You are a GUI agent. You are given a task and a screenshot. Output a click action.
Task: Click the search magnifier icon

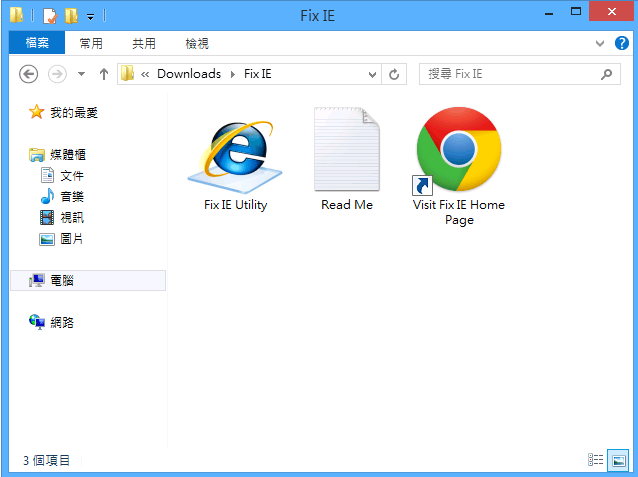[x=606, y=74]
